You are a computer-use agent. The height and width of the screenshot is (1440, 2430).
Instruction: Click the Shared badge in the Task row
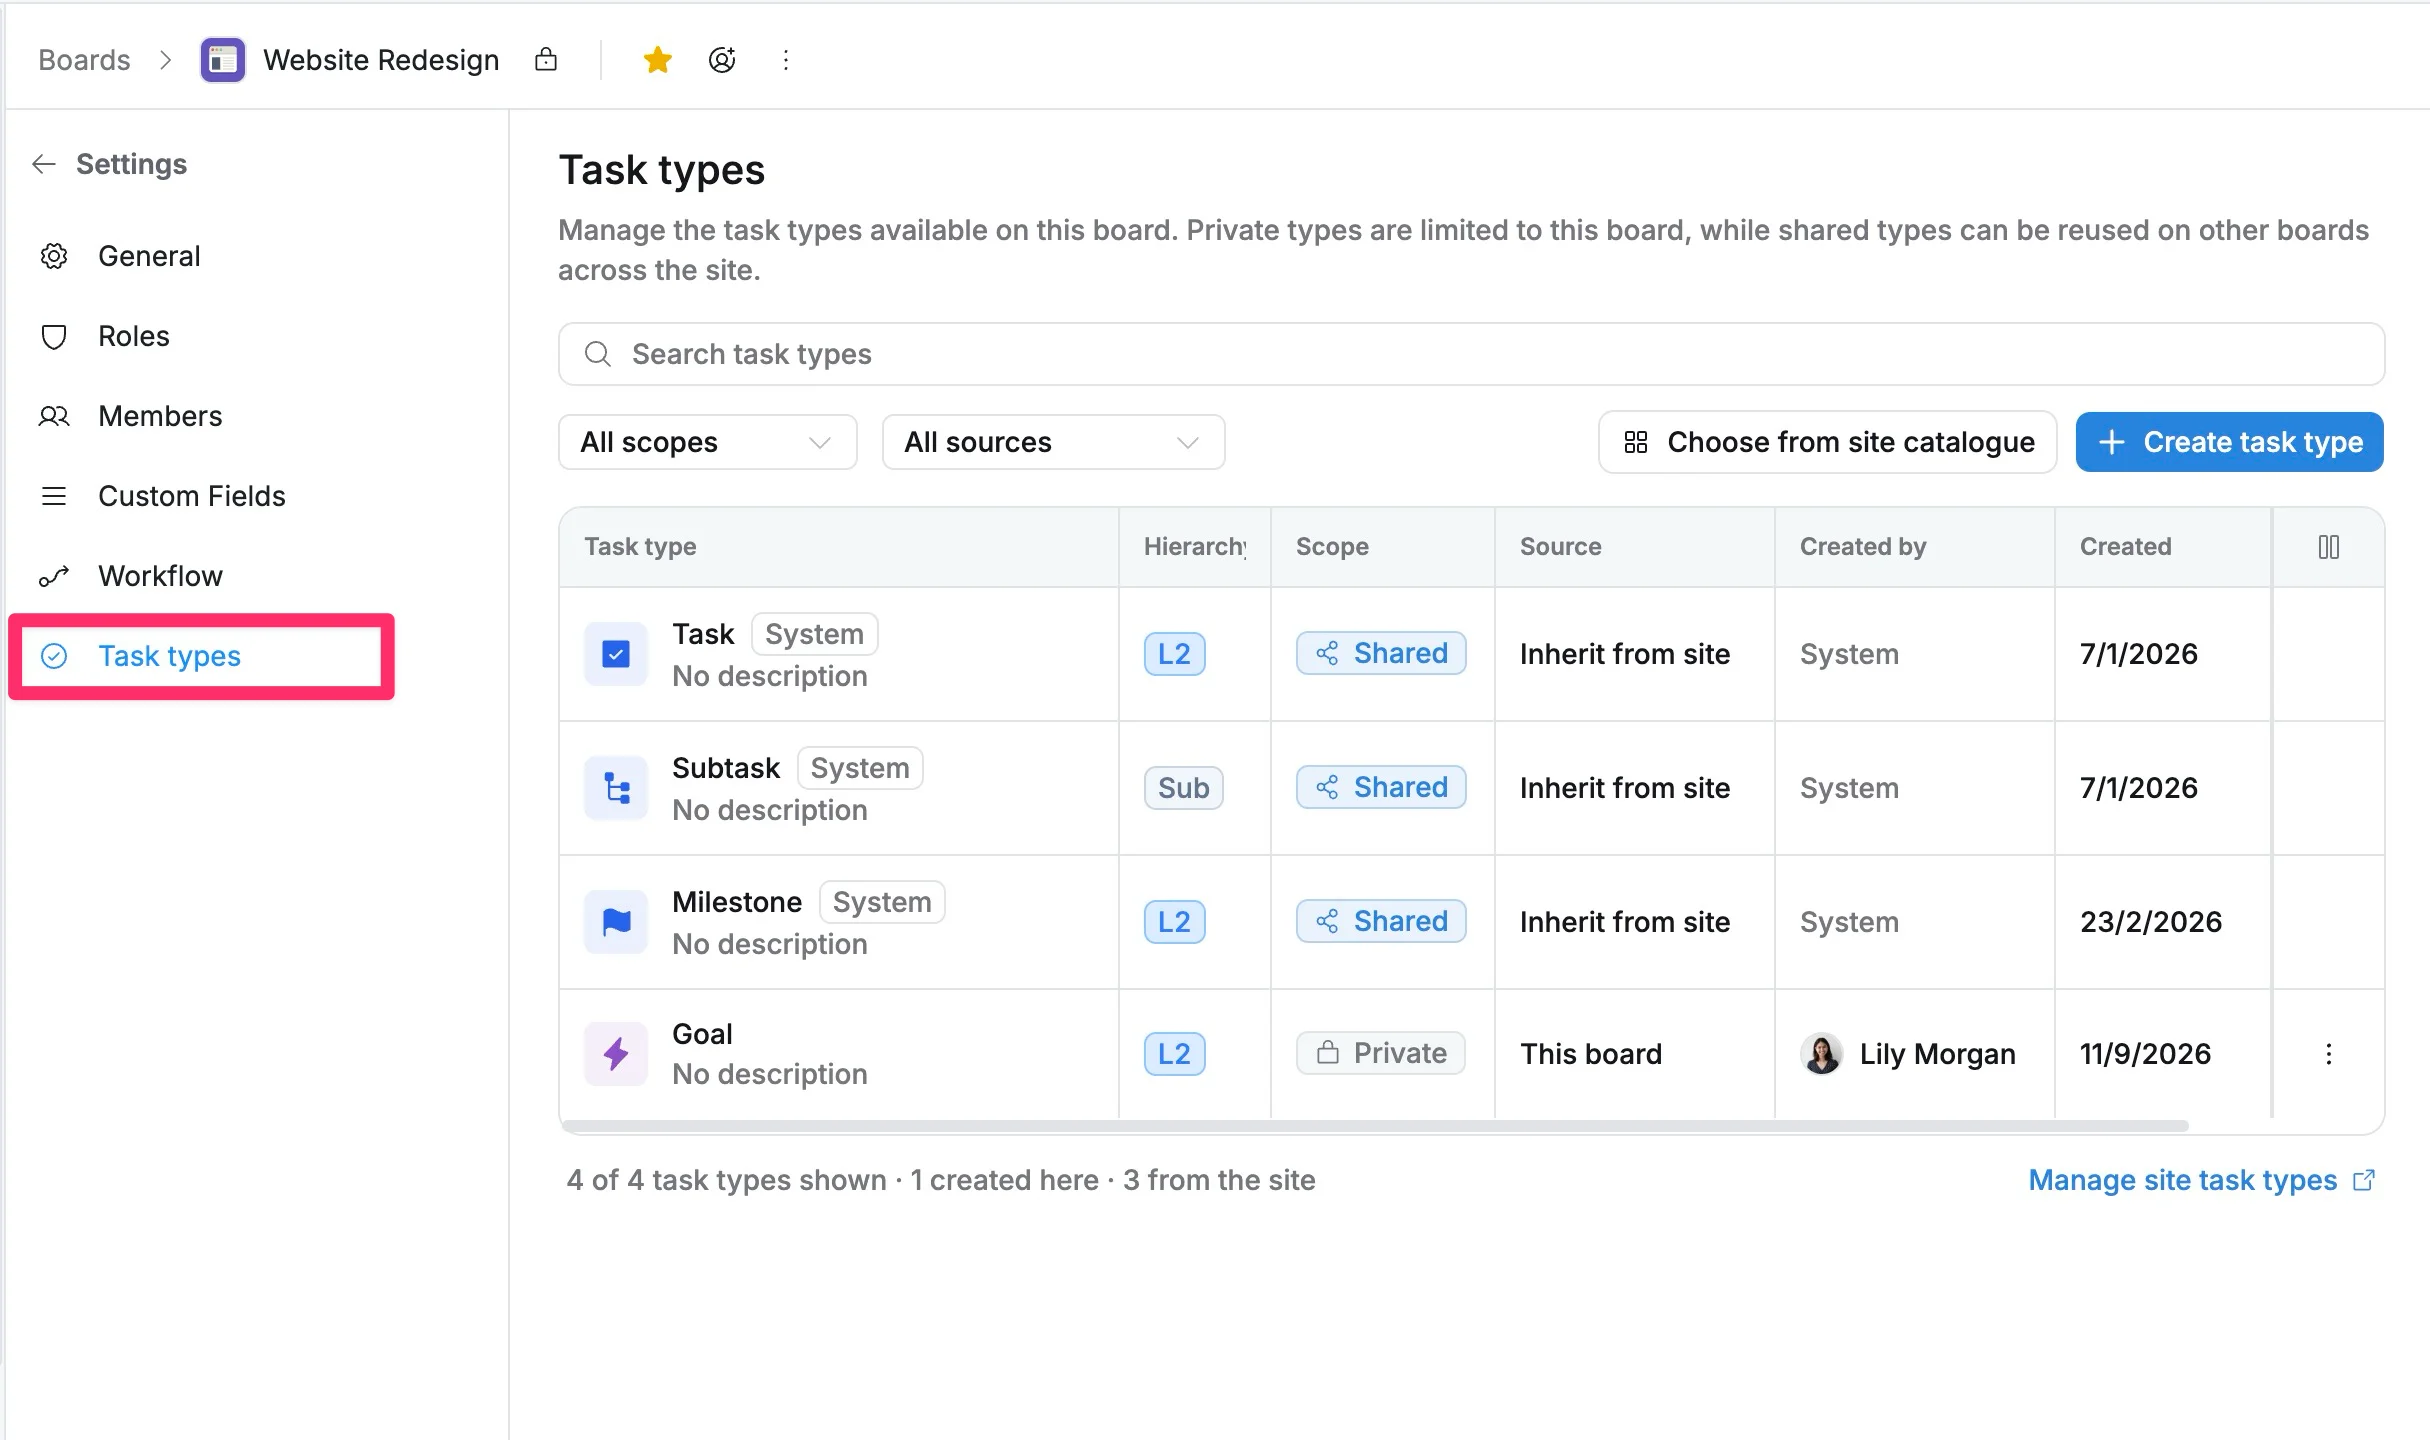point(1381,653)
